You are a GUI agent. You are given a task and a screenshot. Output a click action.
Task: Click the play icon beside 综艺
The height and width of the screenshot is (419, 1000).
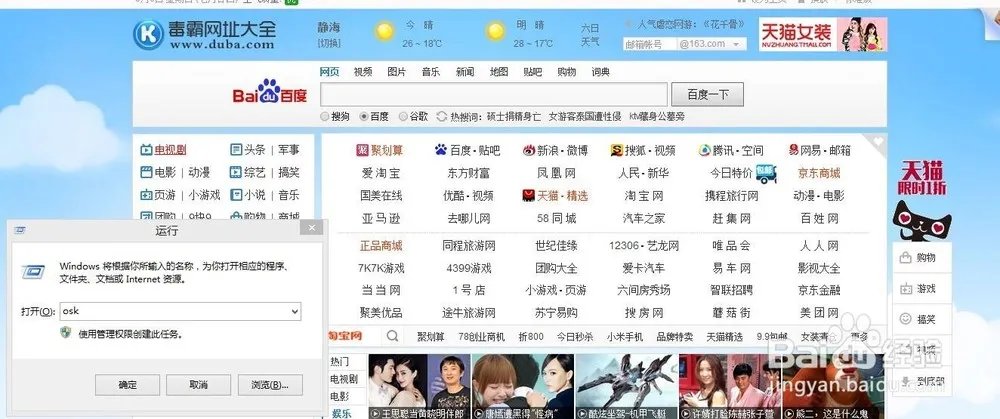click(x=236, y=172)
